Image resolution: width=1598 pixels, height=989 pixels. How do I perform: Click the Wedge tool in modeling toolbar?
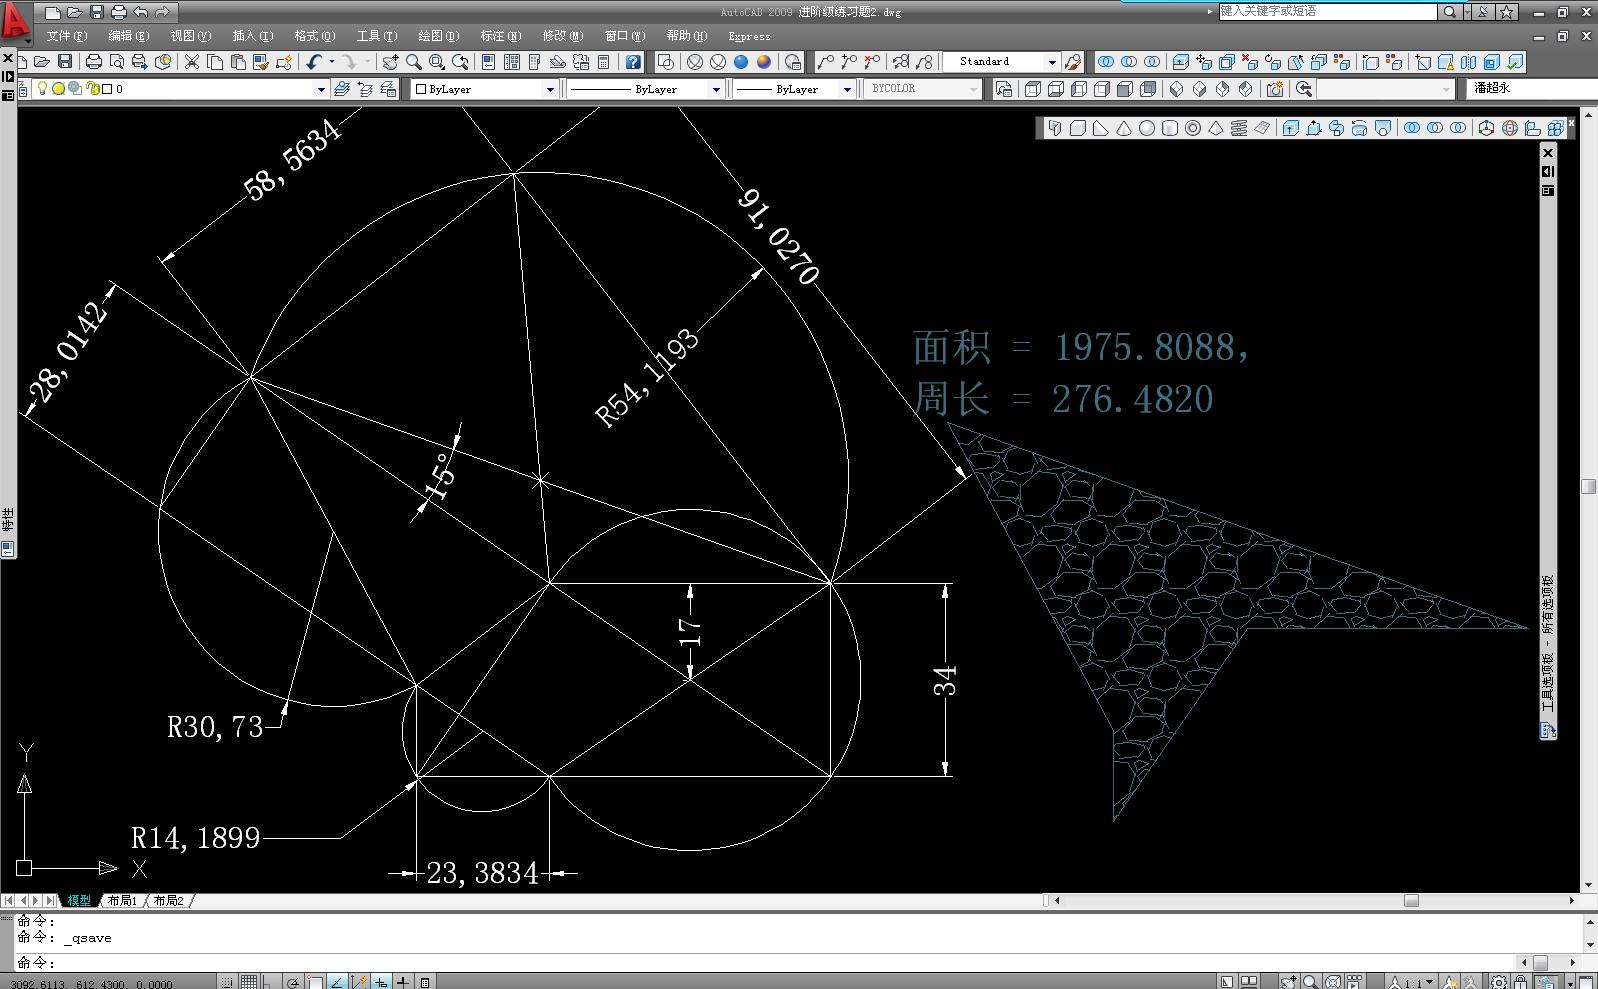[x=1101, y=128]
